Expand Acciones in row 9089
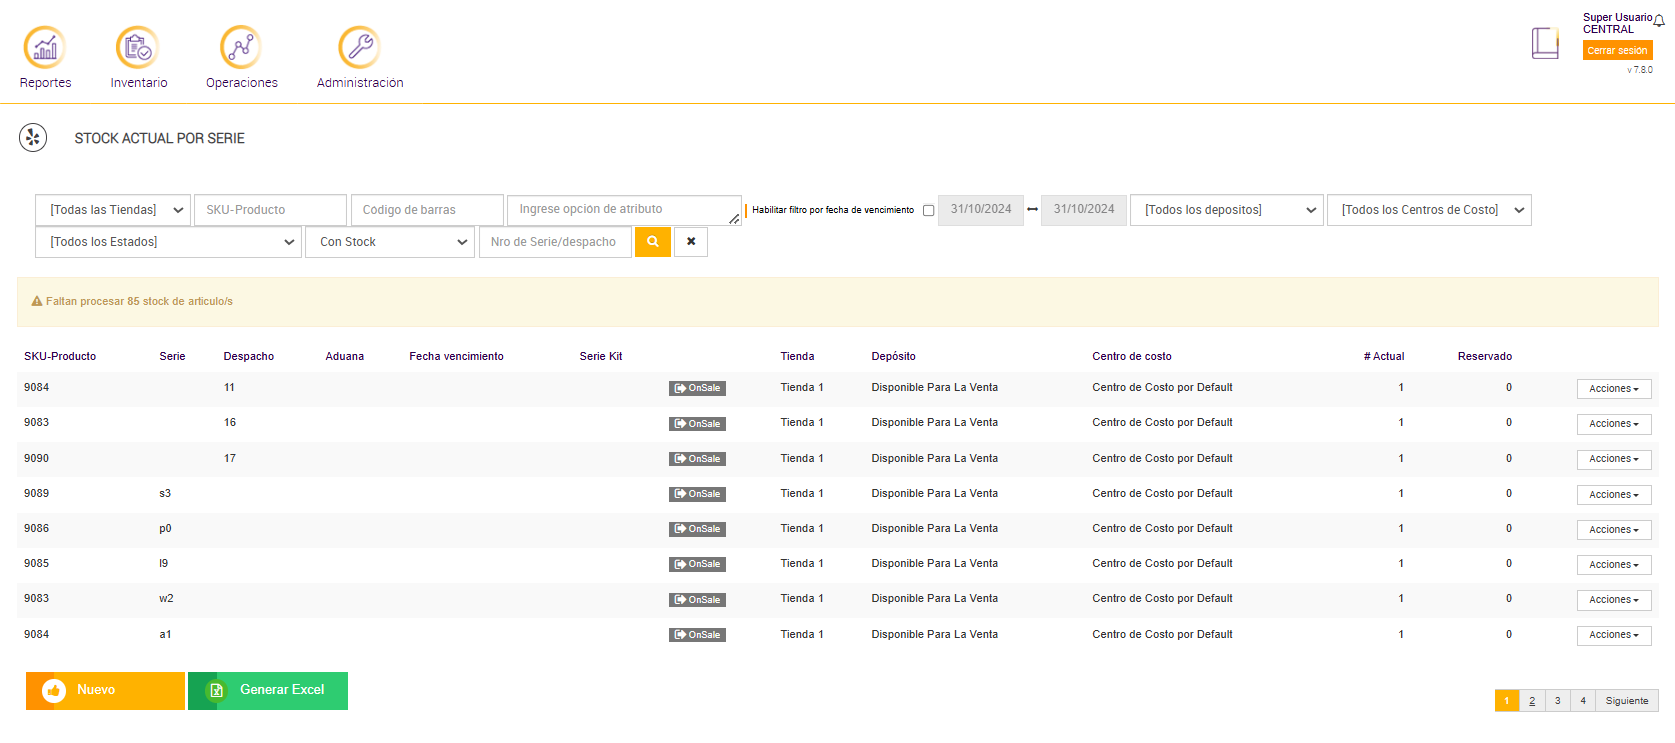 tap(1614, 495)
